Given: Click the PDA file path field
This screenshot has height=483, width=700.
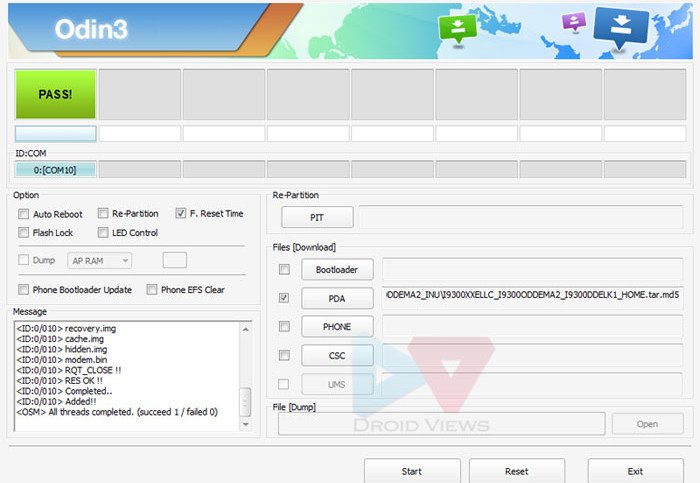Looking at the screenshot, I should tap(533, 297).
